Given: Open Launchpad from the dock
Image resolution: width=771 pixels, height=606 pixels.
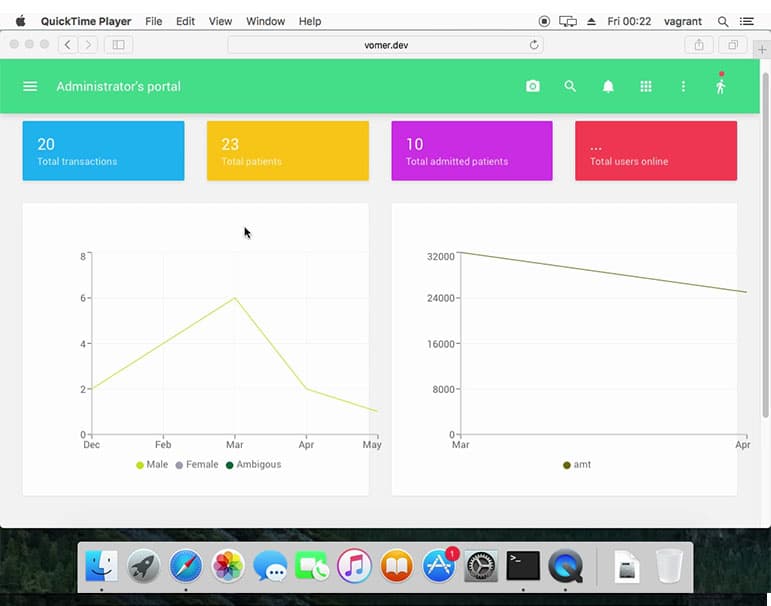Looking at the screenshot, I should pos(143,566).
